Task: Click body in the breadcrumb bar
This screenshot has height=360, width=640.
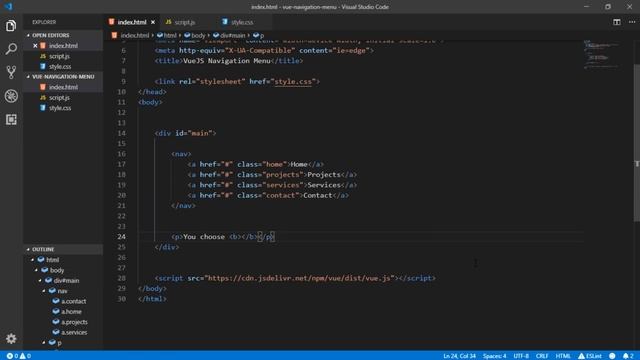Action: pos(198,36)
